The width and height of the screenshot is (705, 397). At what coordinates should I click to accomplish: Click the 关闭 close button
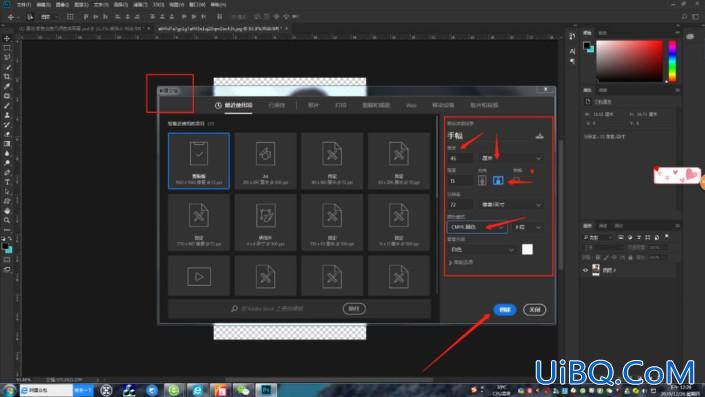coord(535,309)
